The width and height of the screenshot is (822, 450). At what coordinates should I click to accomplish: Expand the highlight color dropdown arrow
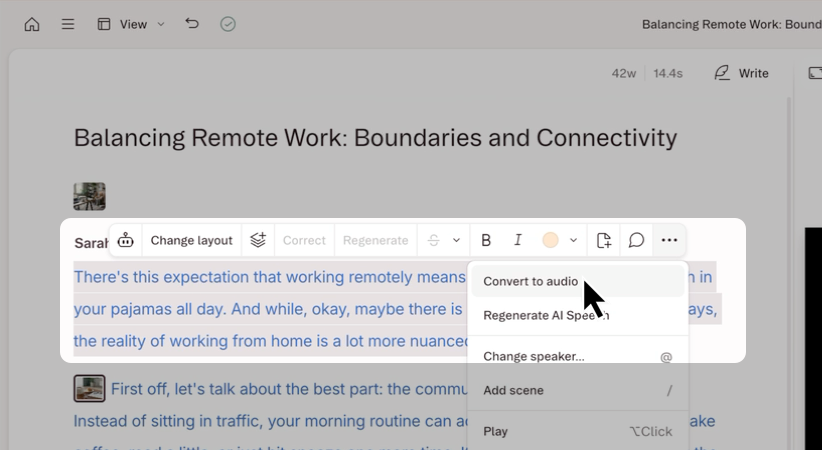coord(574,240)
